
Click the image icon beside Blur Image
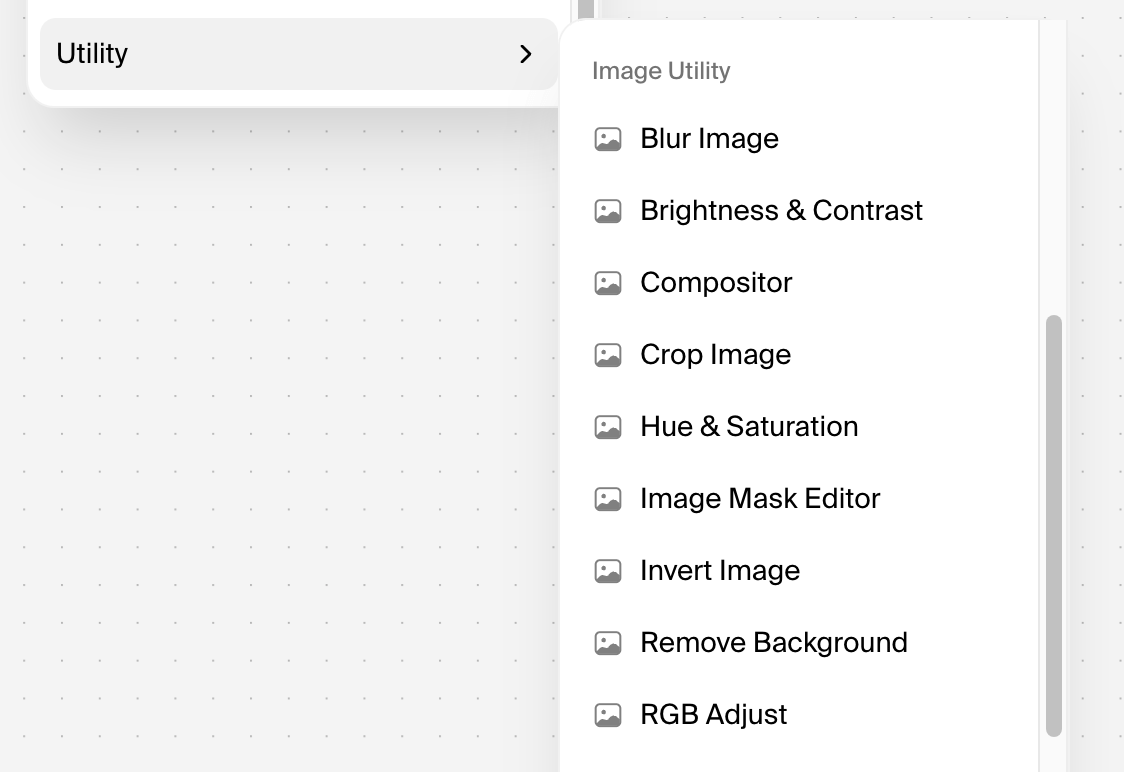click(608, 139)
